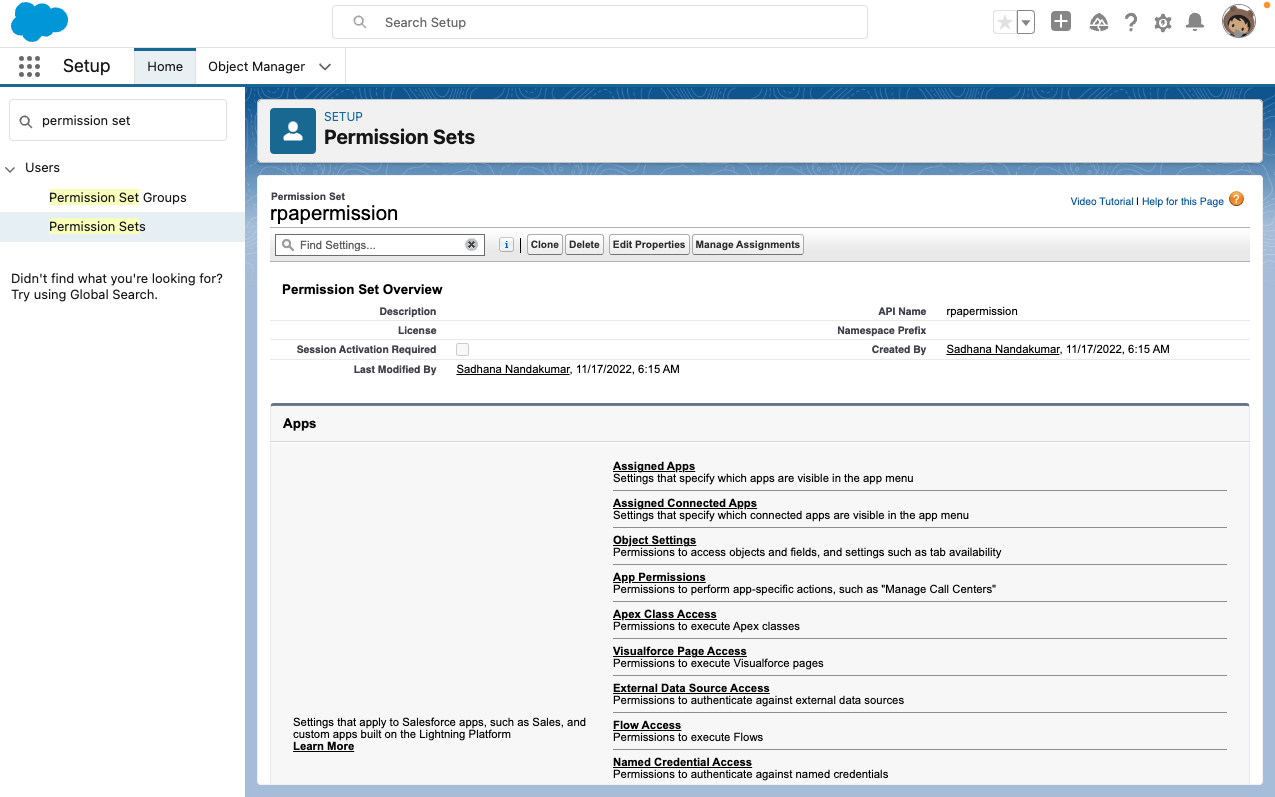Open the Assigned Apps settings link

tap(654, 466)
